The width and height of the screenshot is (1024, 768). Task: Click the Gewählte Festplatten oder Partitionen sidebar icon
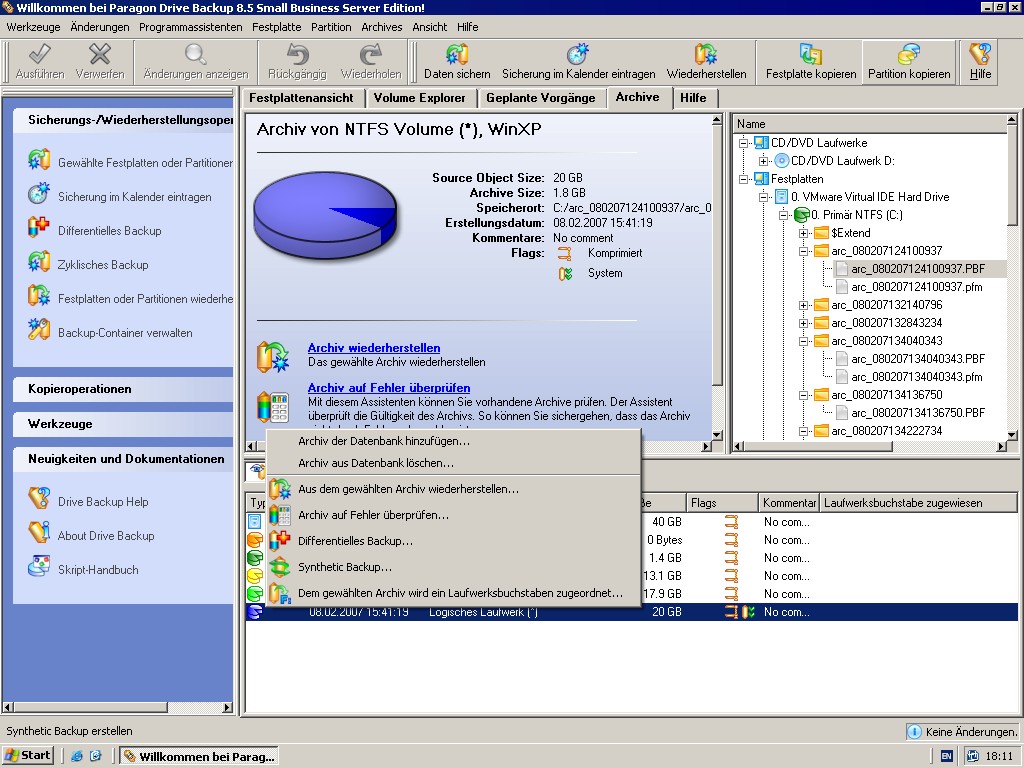(39, 160)
